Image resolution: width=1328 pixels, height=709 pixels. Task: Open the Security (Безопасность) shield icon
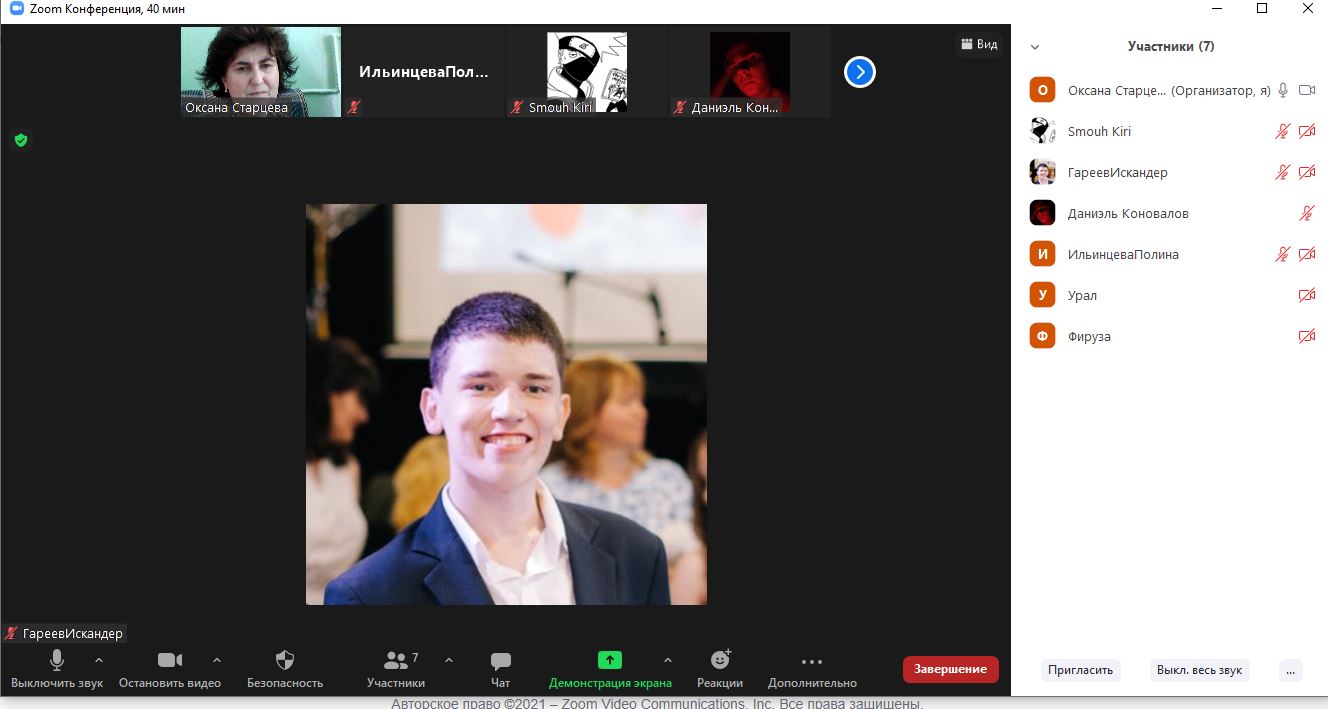pyautogui.click(x=285, y=660)
